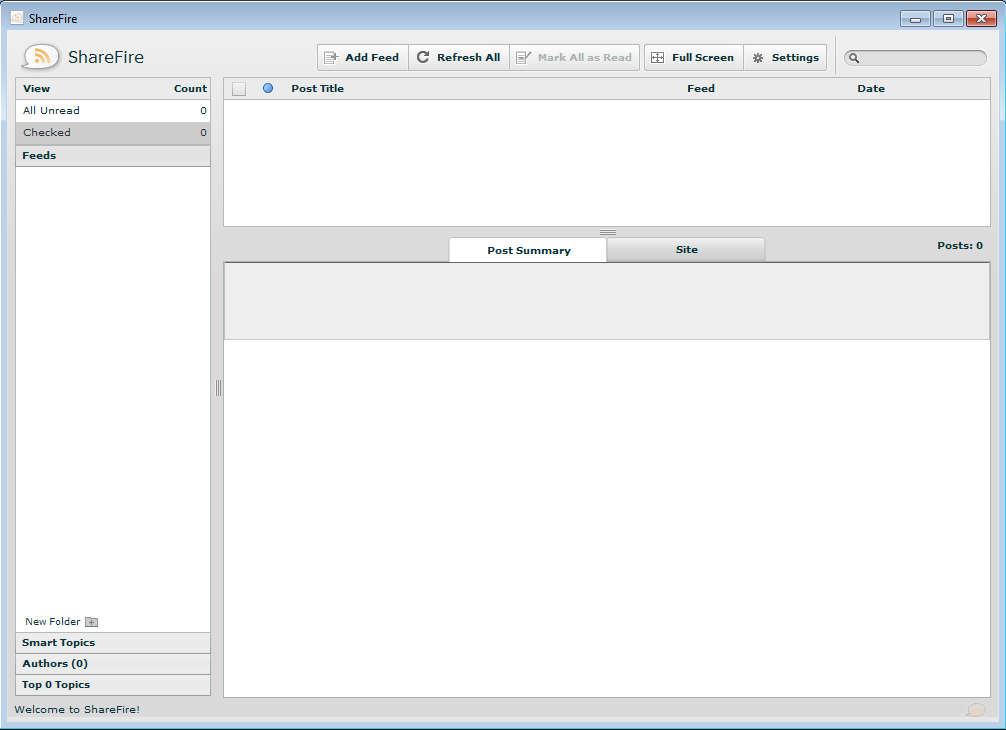1006x730 pixels.
Task: Click the Posts: 0 counter
Action: (960, 246)
